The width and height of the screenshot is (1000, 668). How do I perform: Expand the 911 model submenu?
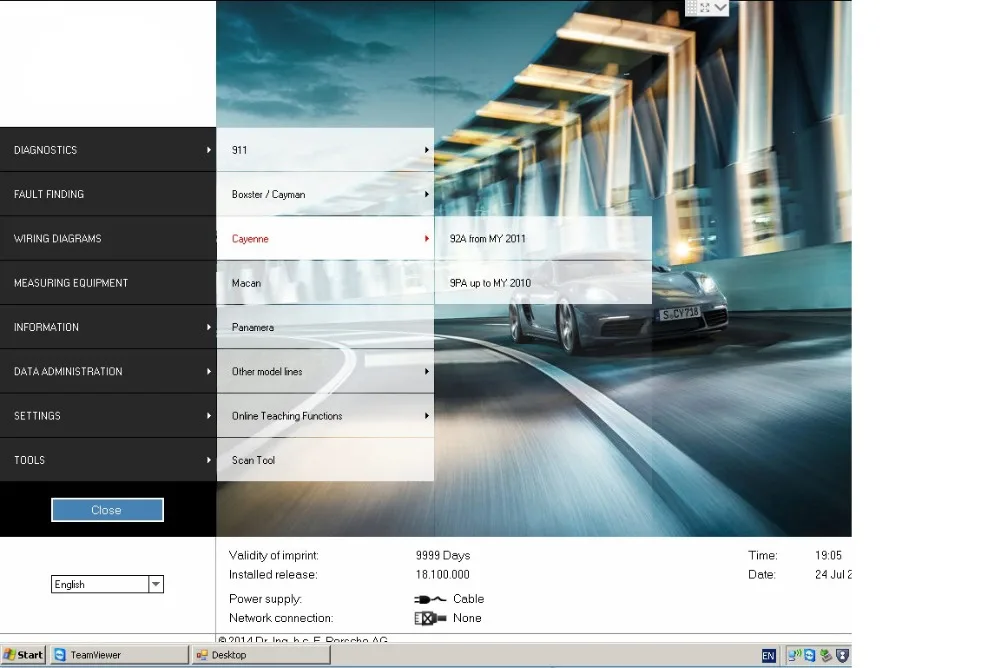(x=325, y=150)
